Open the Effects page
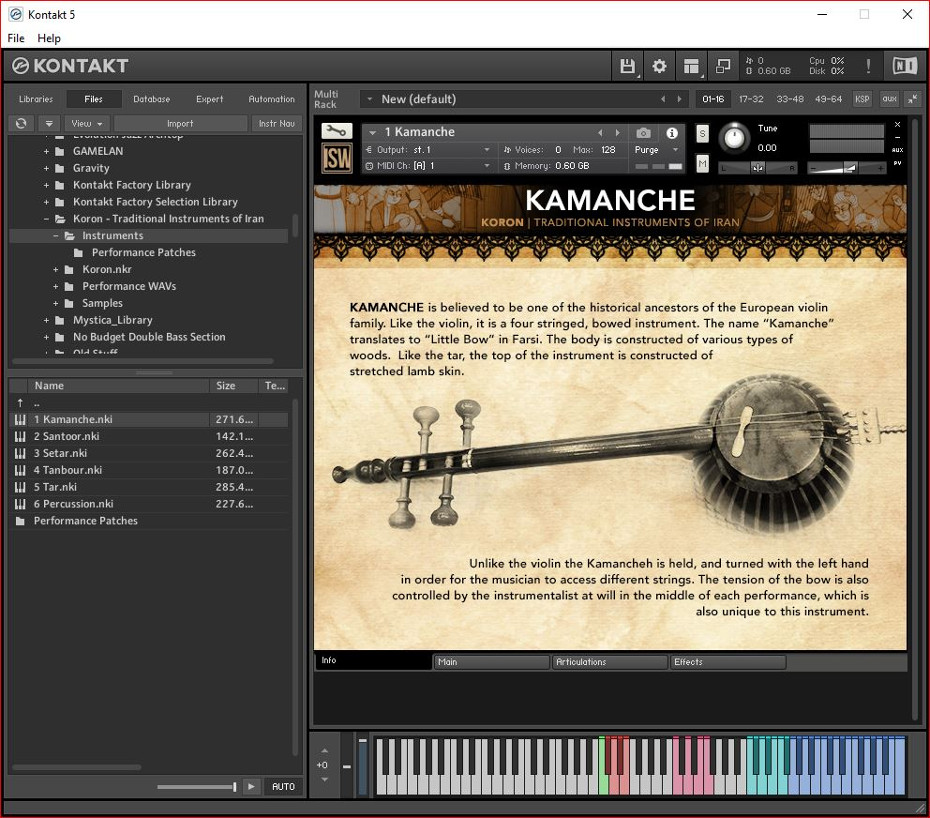 pos(728,662)
